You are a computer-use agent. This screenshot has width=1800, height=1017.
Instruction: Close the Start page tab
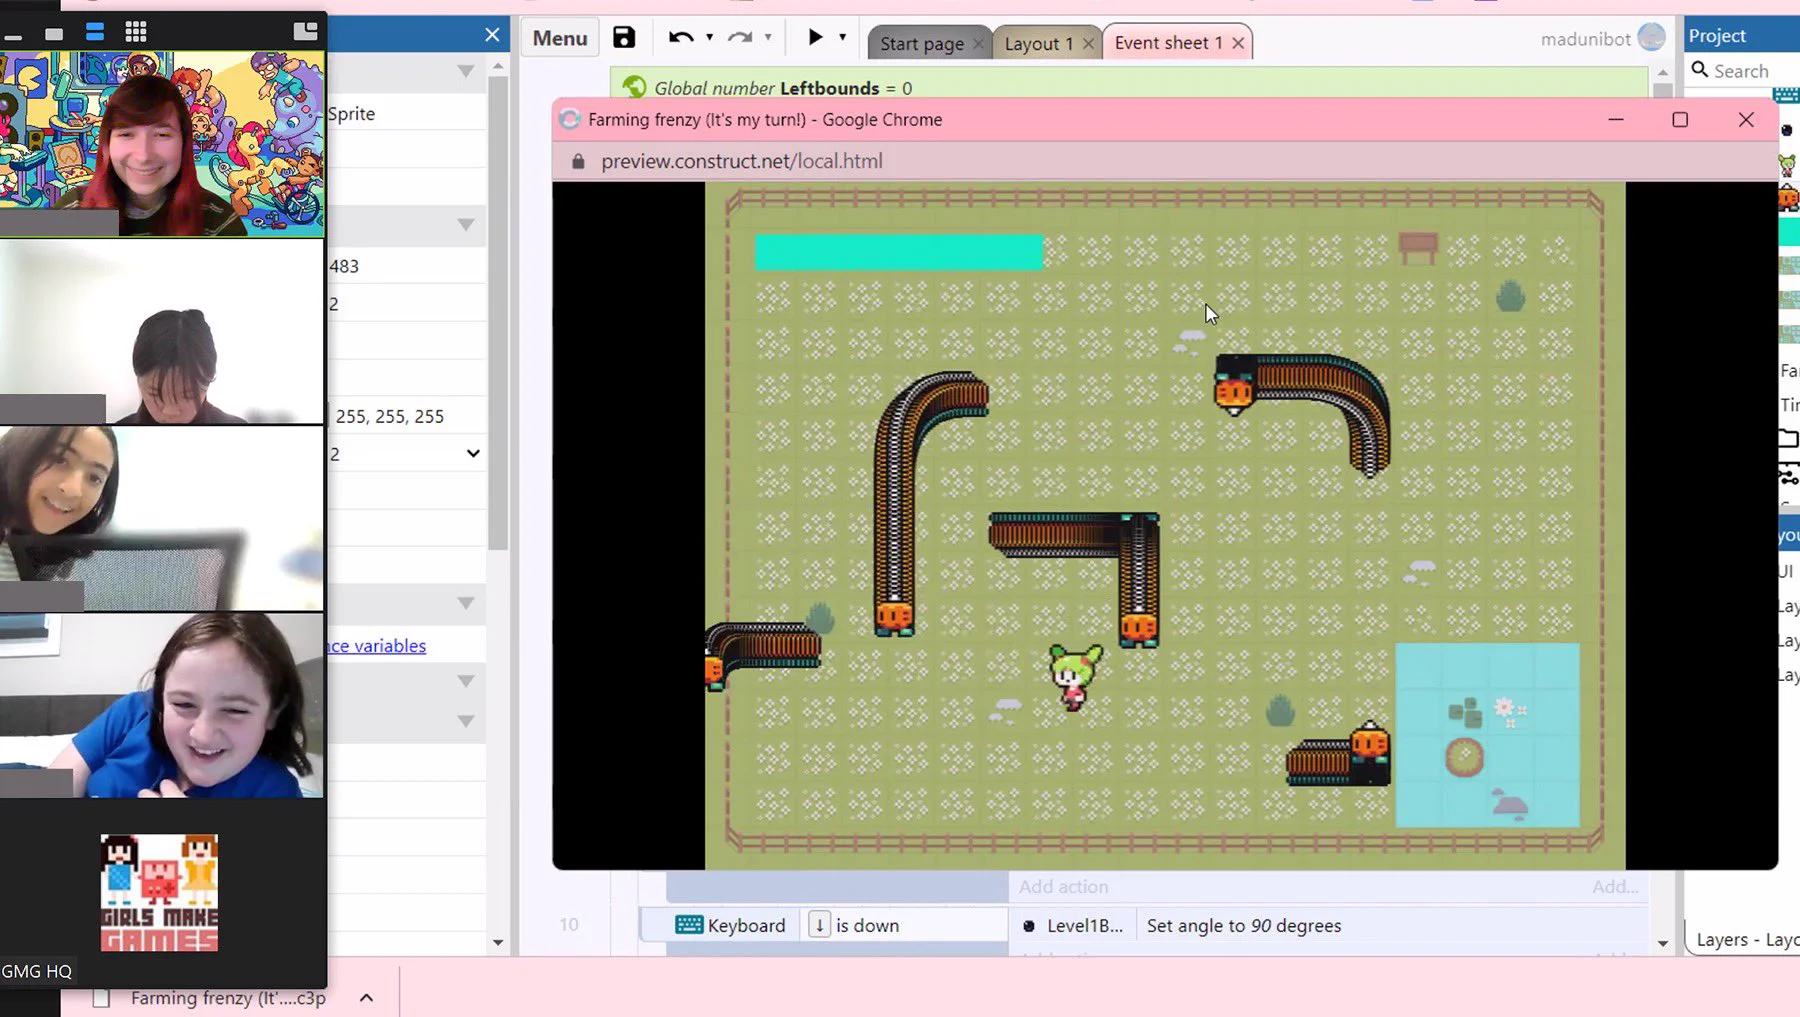point(978,43)
